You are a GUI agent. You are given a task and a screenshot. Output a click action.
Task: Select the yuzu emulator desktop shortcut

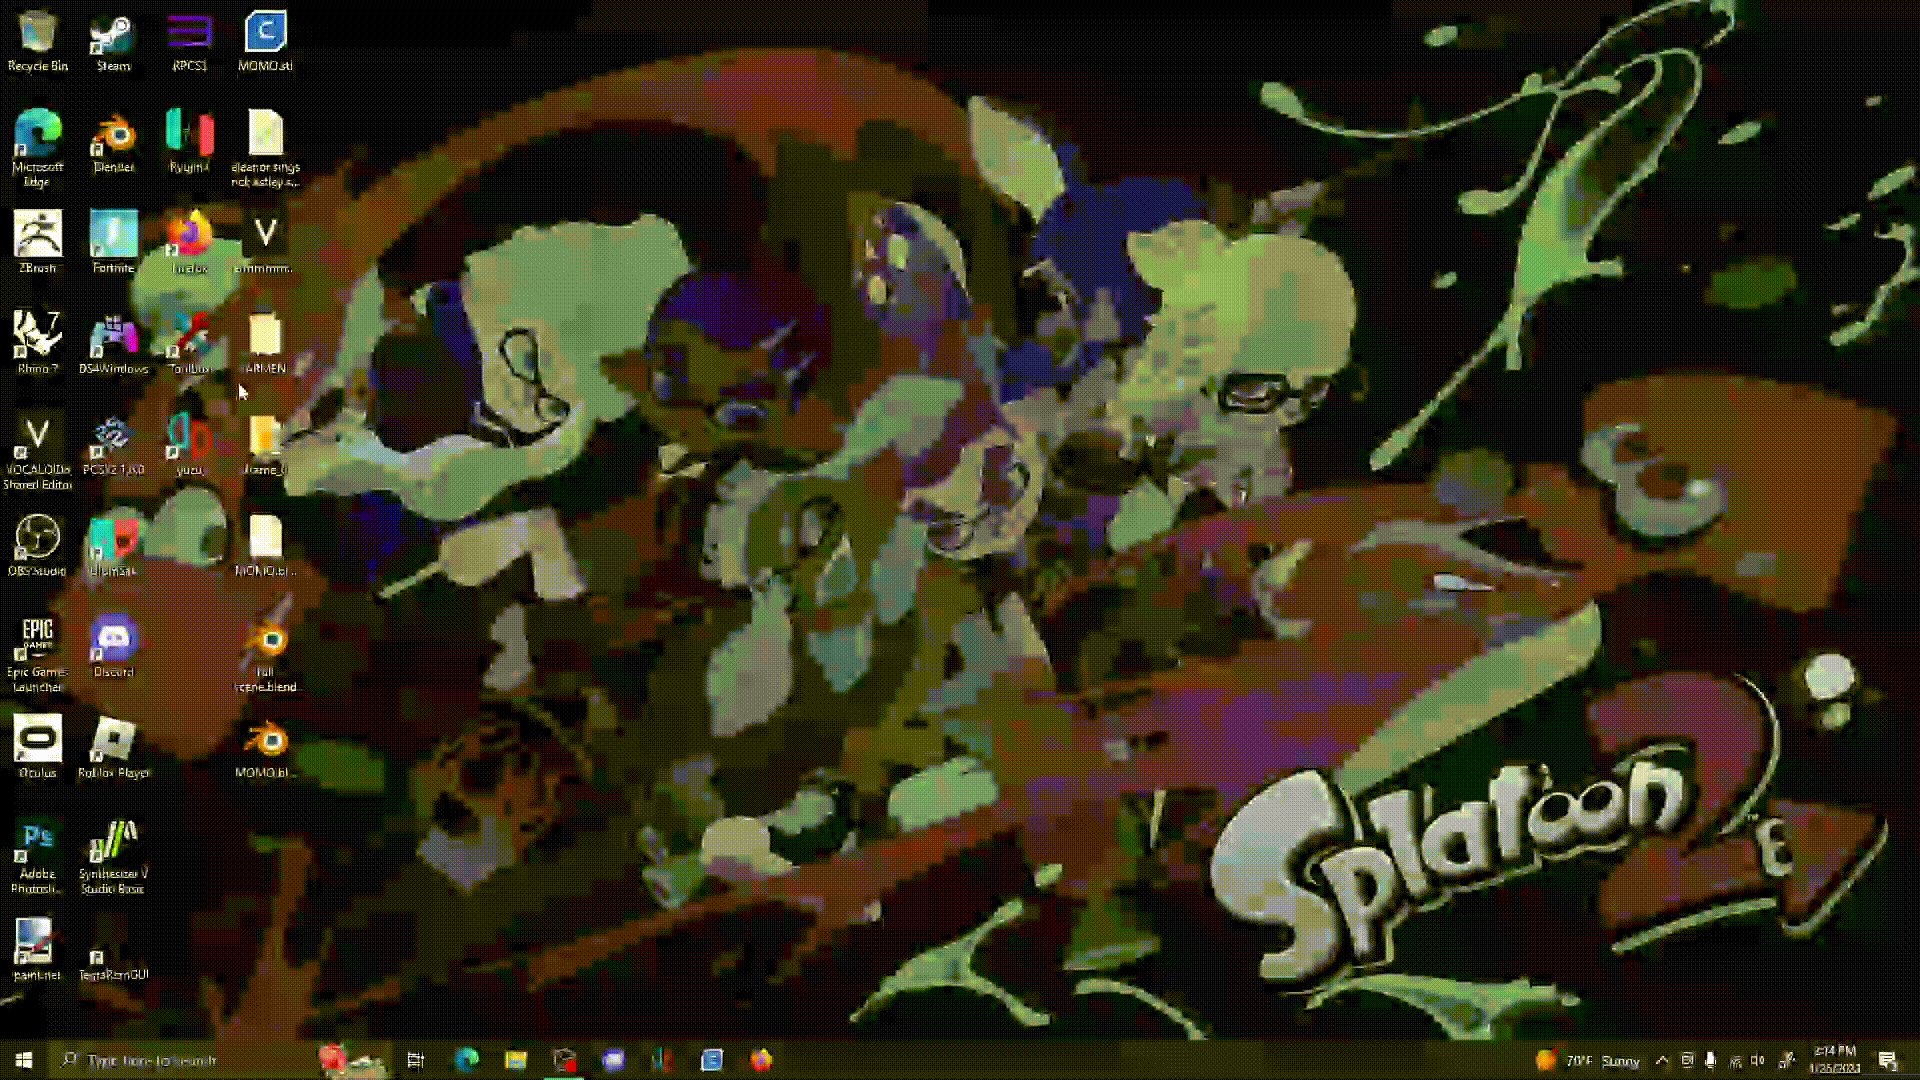[189, 445]
